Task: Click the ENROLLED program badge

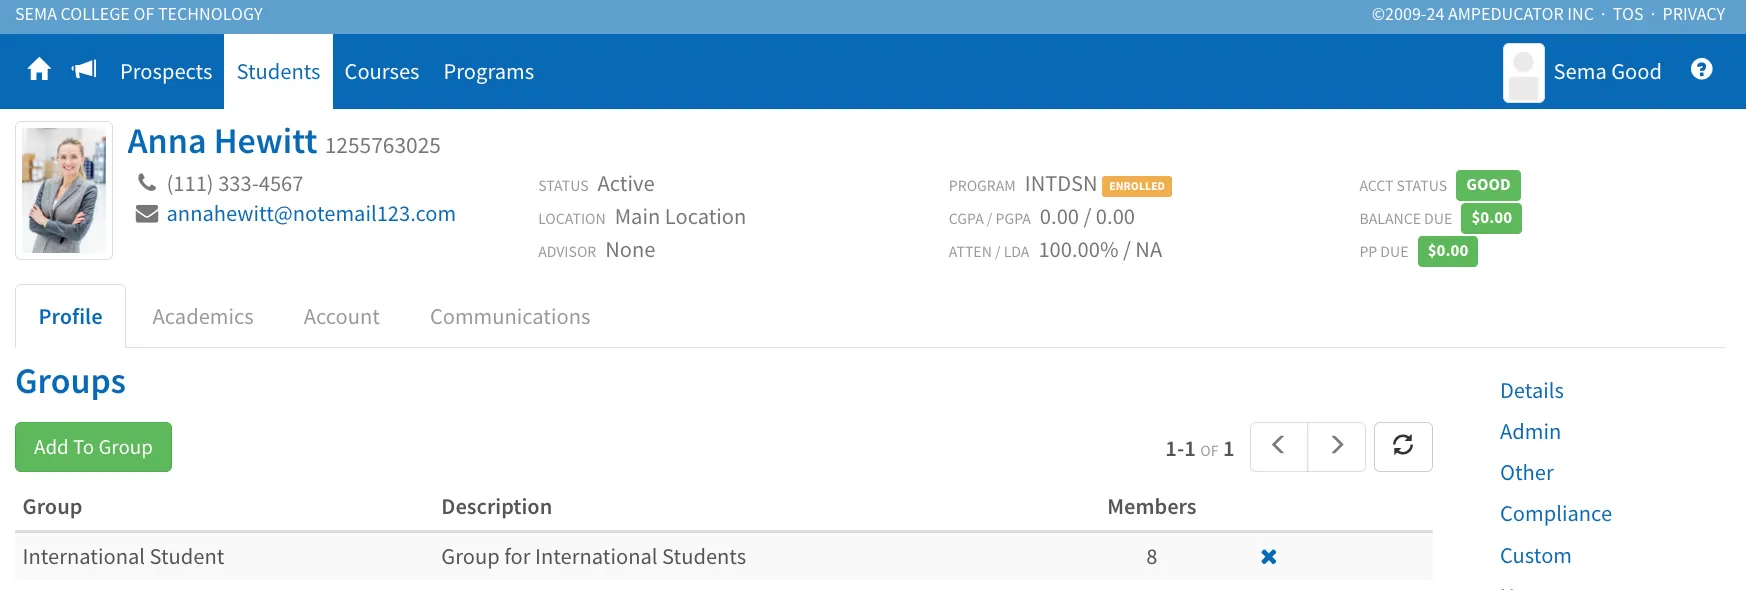Action: tap(1137, 186)
